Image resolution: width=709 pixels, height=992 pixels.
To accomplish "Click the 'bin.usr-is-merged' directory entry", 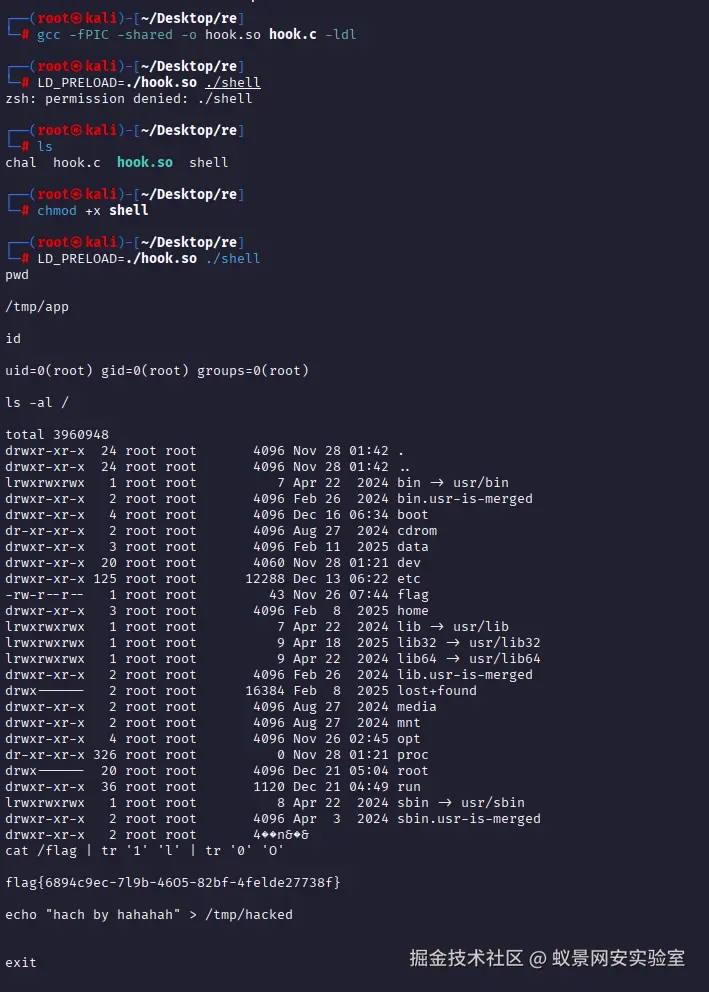I will coord(464,498).
